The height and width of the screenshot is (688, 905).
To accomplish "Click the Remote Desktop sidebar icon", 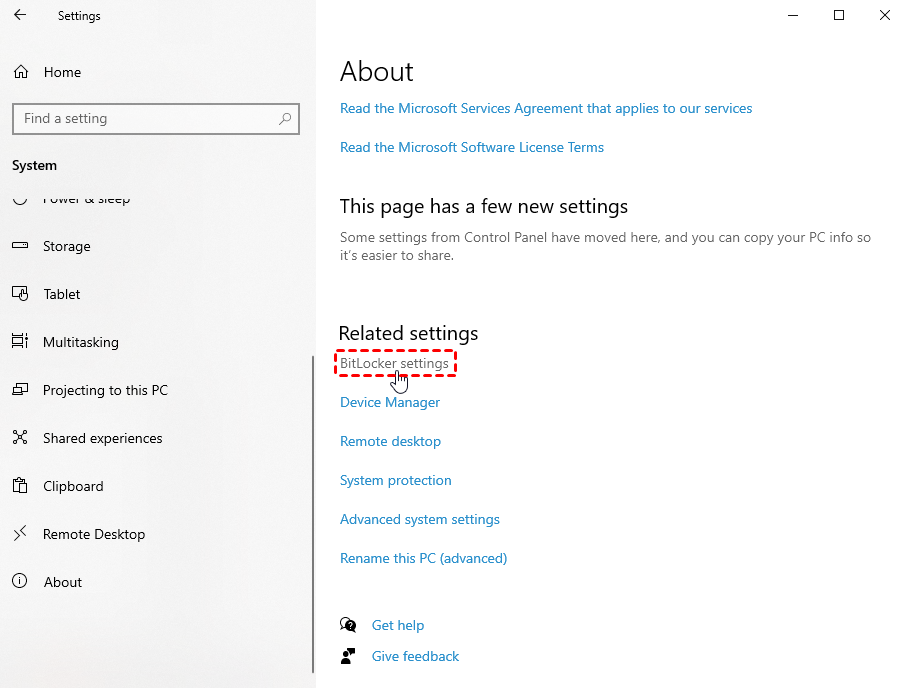I will pyautogui.click(x=20, y=534).
